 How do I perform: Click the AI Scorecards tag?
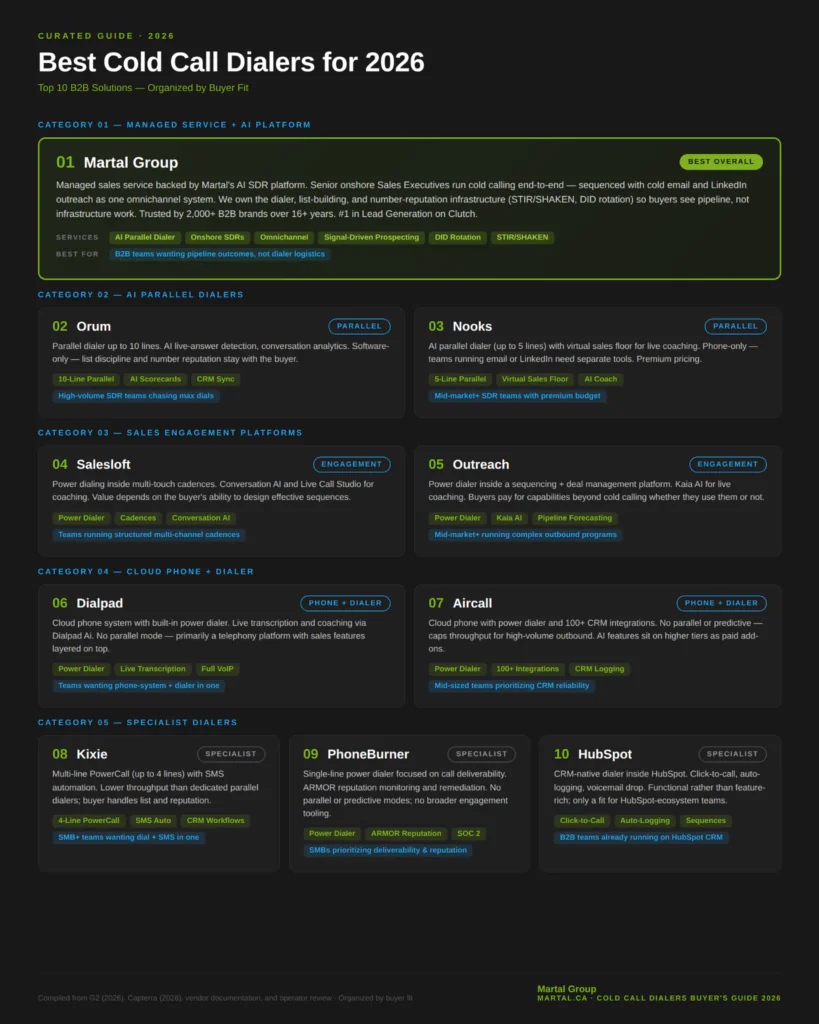click(155, 379)
